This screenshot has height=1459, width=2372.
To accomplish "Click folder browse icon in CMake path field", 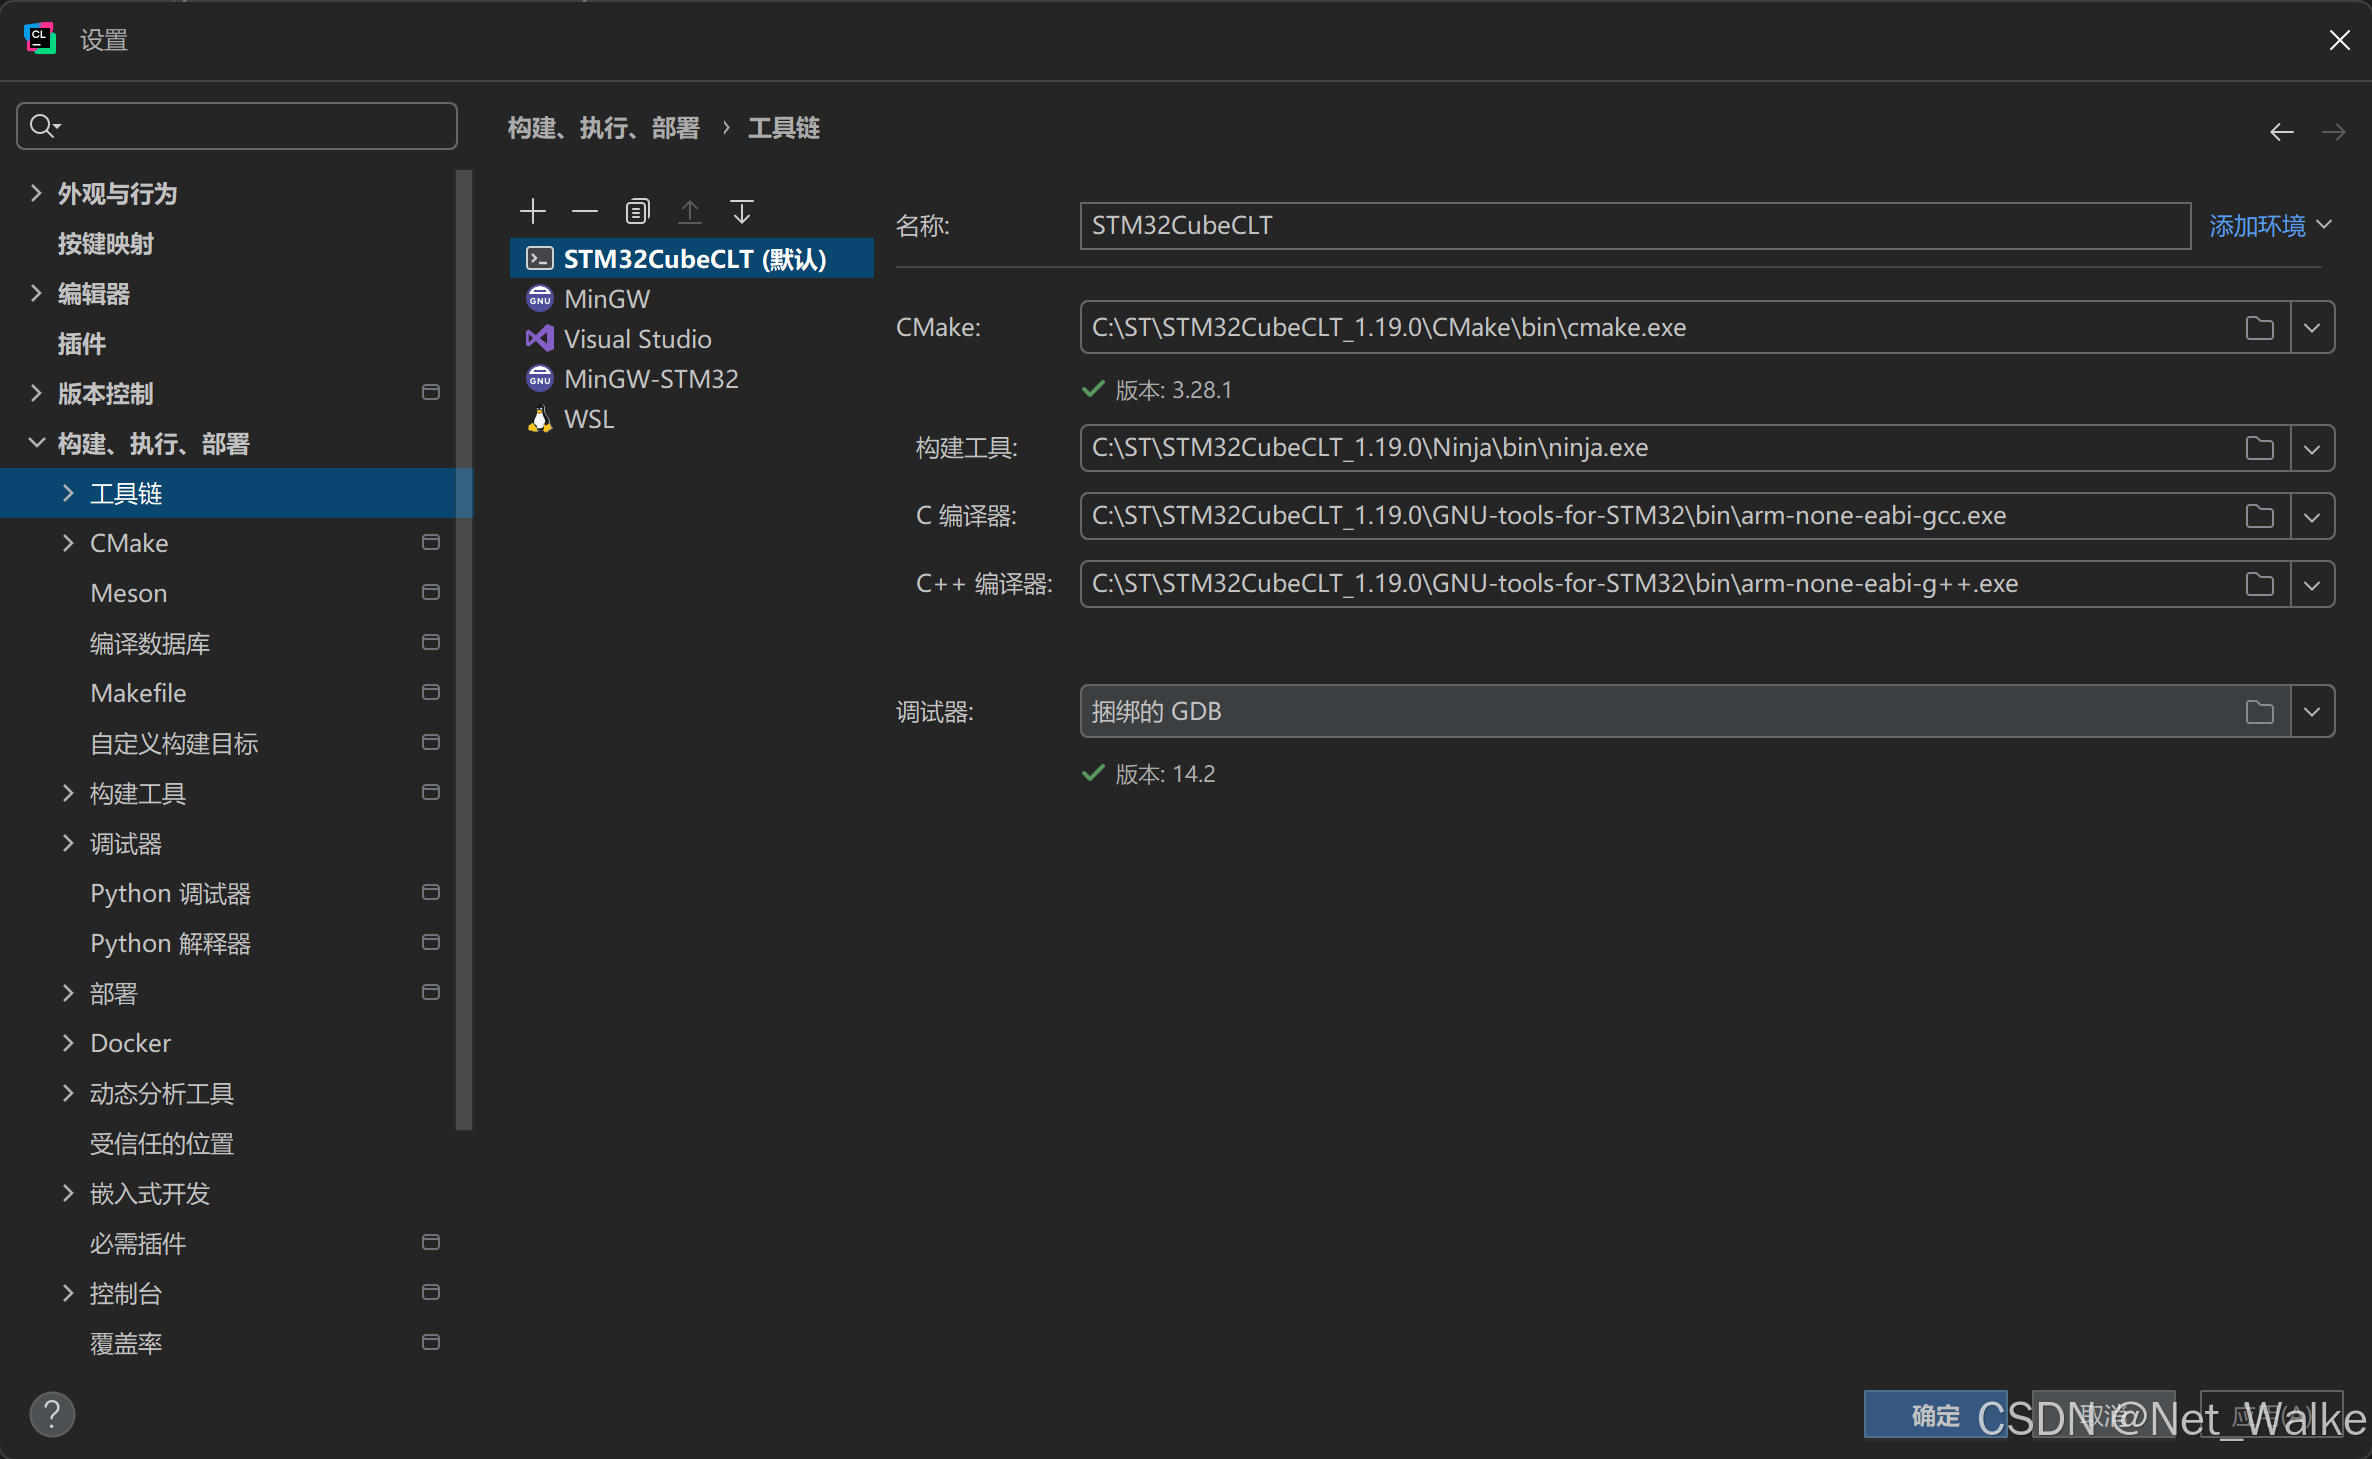I will [2259, 328].
